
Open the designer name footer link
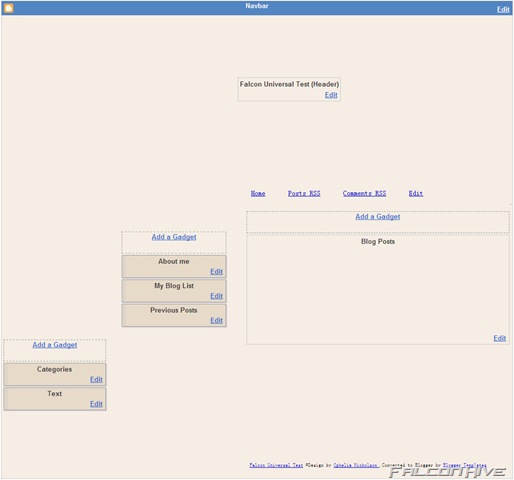pyautogui.click(x=356, y=465)
